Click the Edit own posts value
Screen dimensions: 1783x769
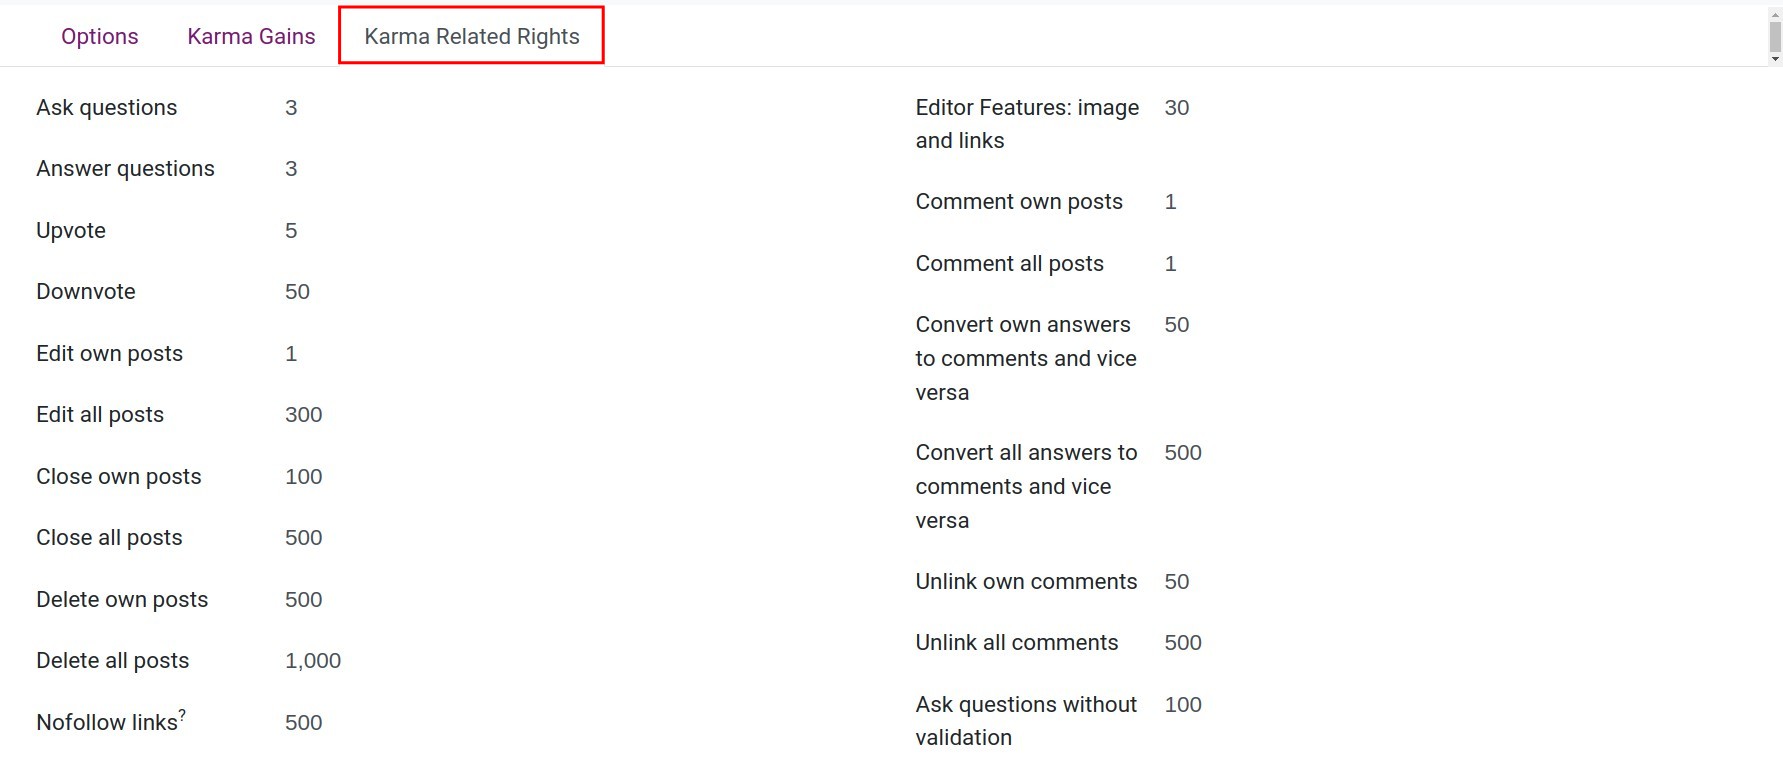coord(291,353)
